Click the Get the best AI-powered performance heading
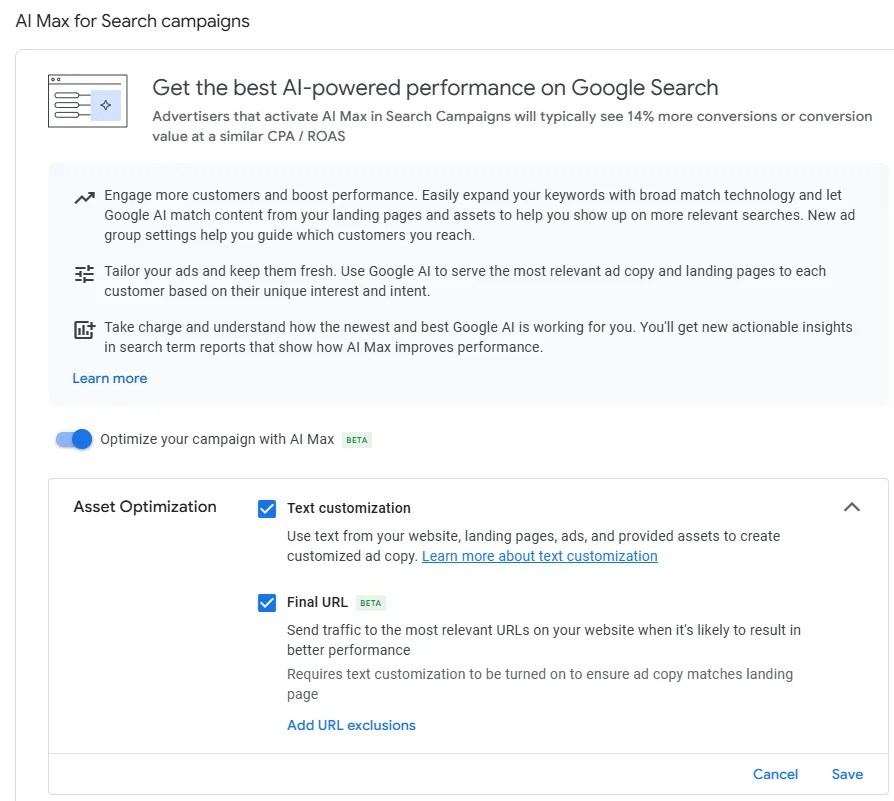This screenshot has width=894, height=801. point(435,87)
